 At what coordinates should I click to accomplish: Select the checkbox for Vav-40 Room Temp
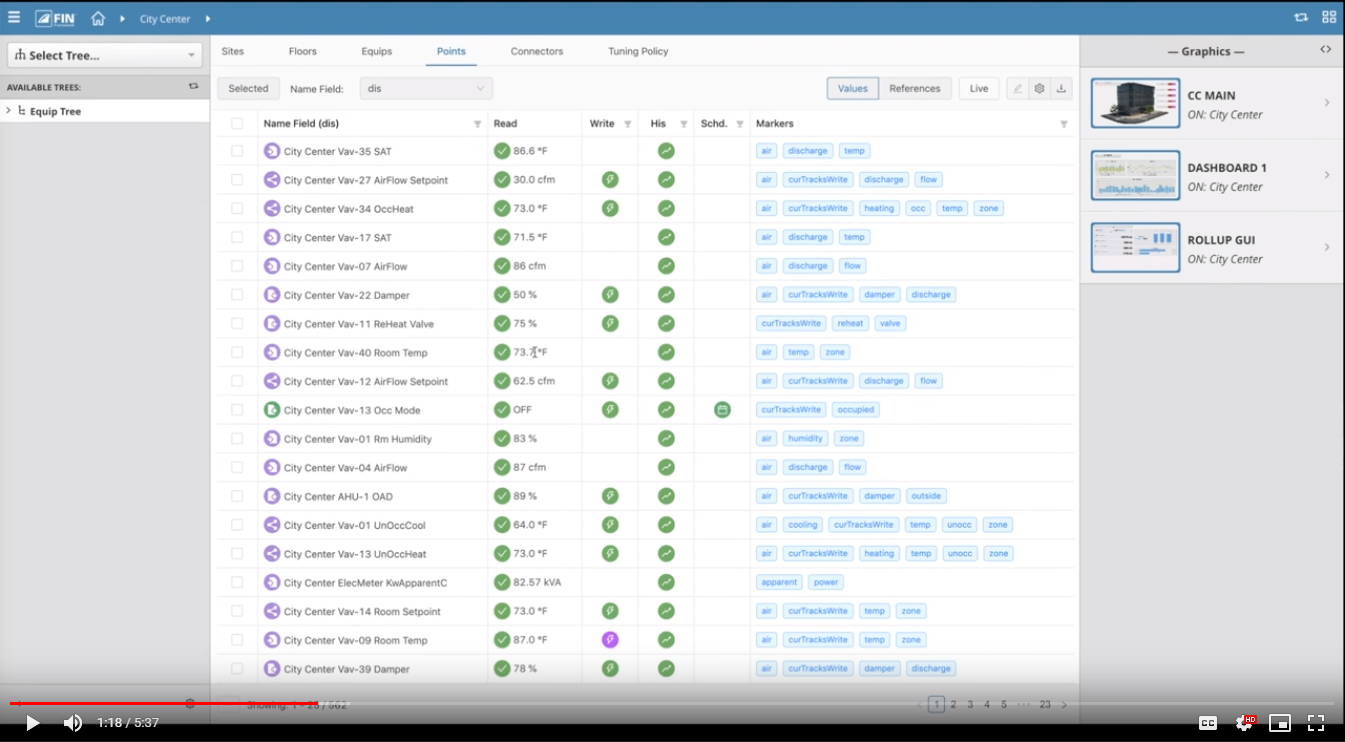click(x=237, y=352)
